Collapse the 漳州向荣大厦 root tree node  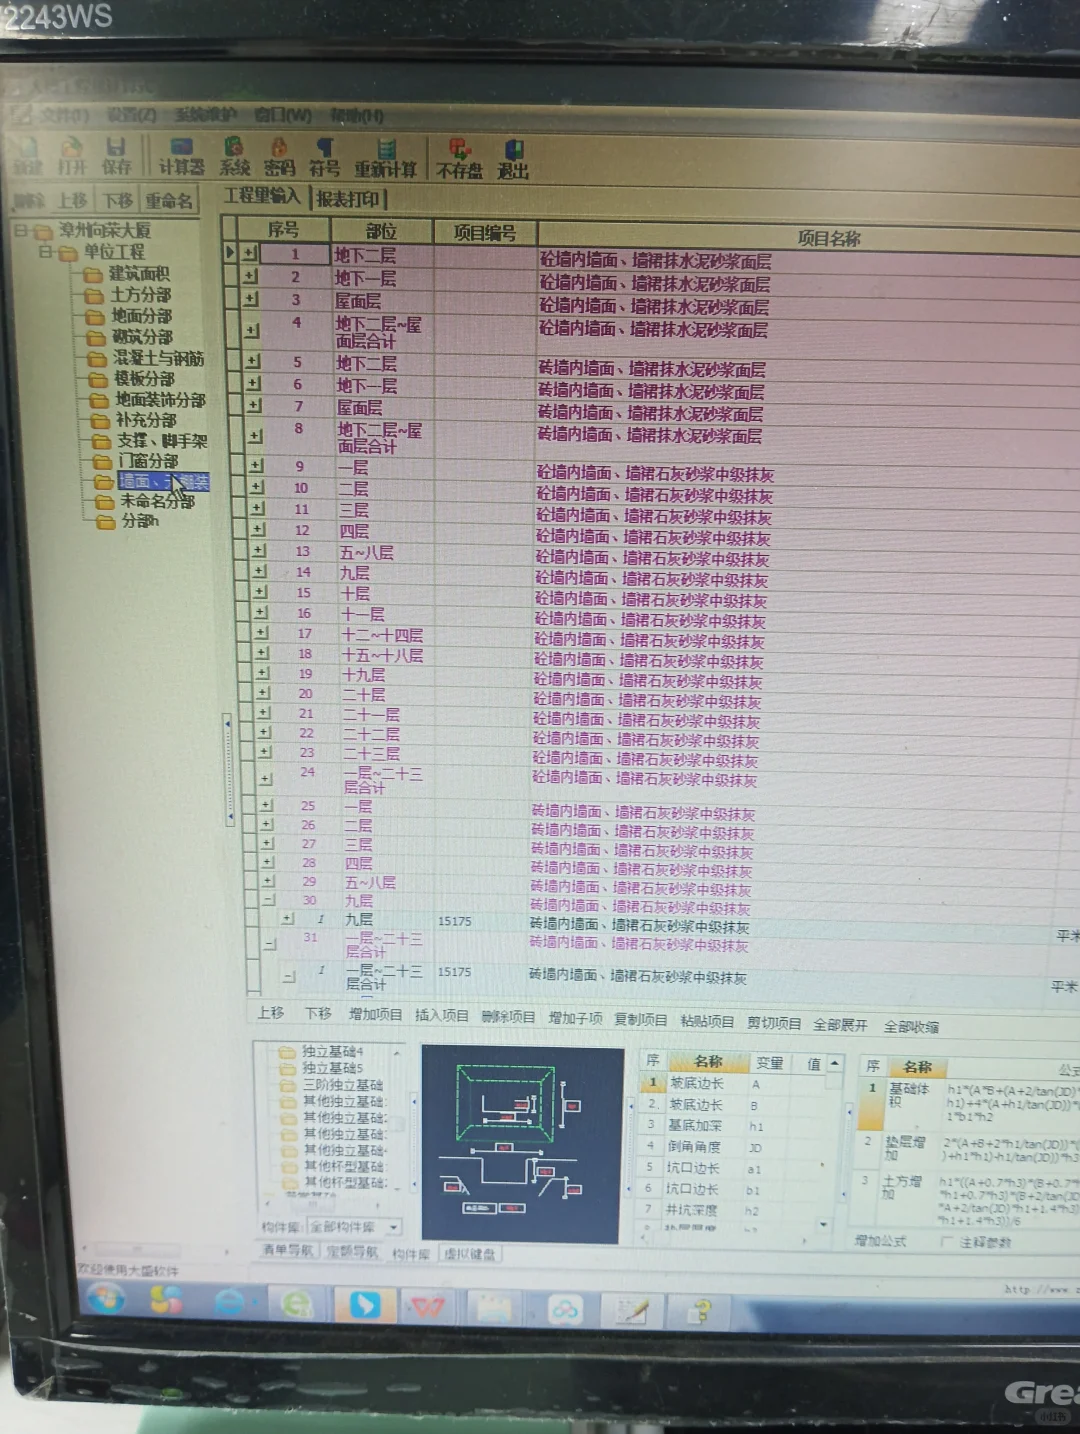[x=21, y=230]
